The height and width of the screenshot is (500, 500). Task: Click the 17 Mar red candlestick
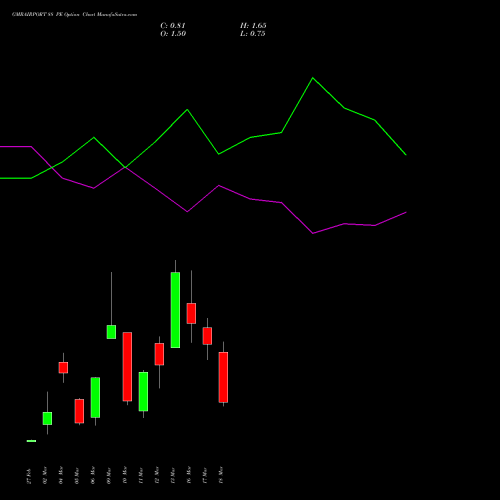(207, 336)
